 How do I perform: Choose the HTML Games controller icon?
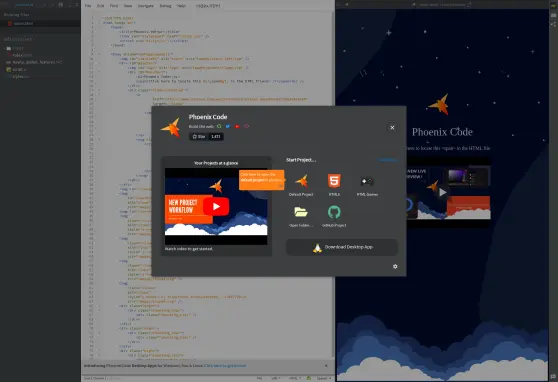coord(367,181)
